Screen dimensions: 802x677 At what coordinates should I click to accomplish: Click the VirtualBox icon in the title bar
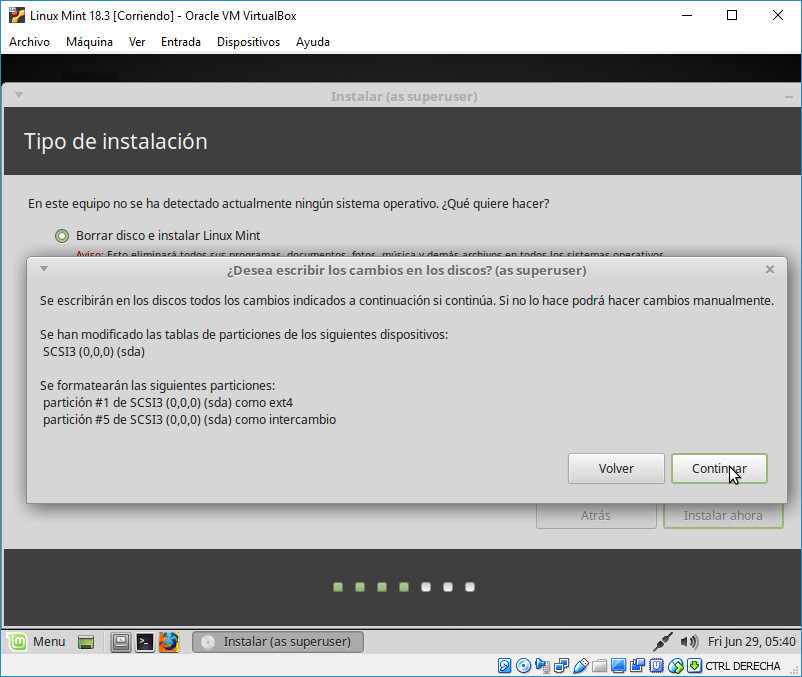16,15
